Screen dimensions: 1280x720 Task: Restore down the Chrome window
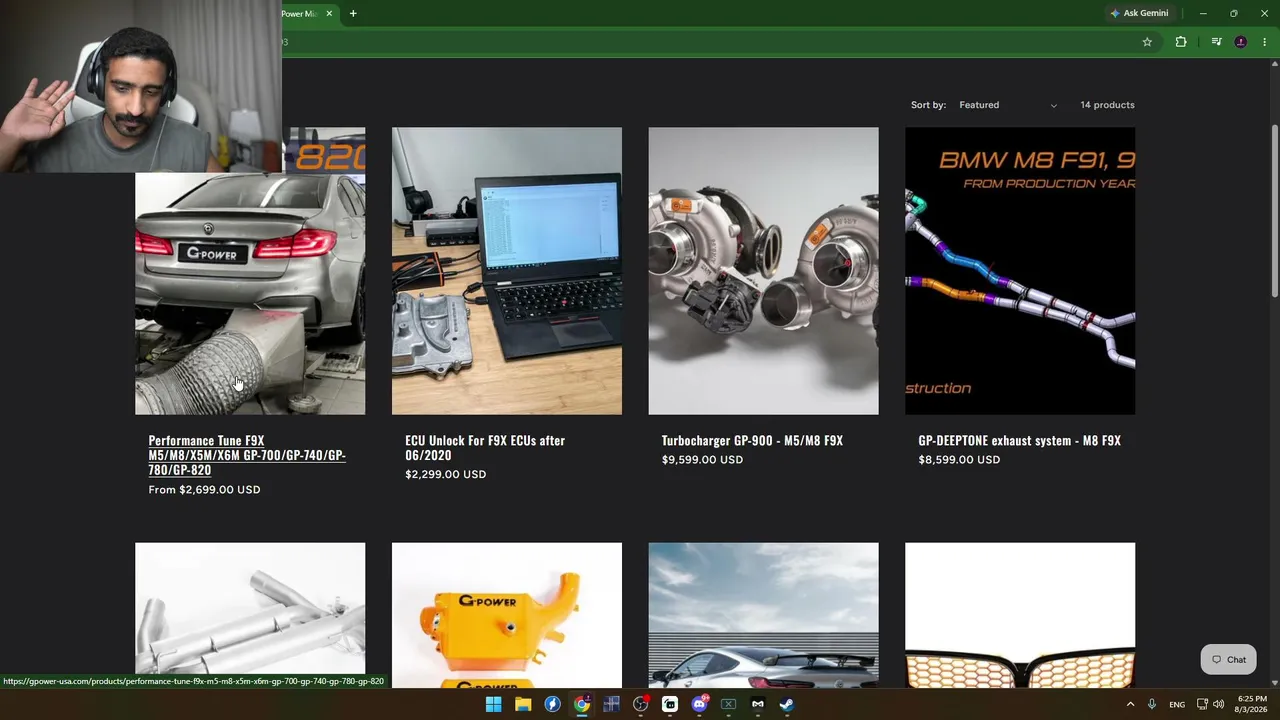click(1233, 13)
